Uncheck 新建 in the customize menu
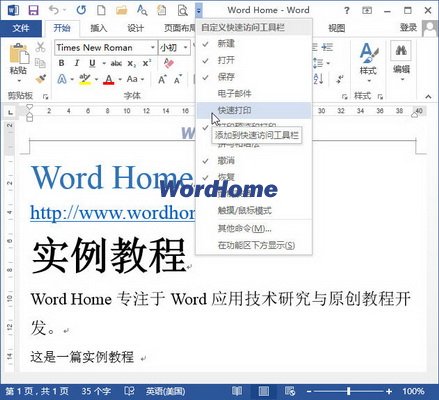This screenshot has height=400, width=439. tap(254, 44)
